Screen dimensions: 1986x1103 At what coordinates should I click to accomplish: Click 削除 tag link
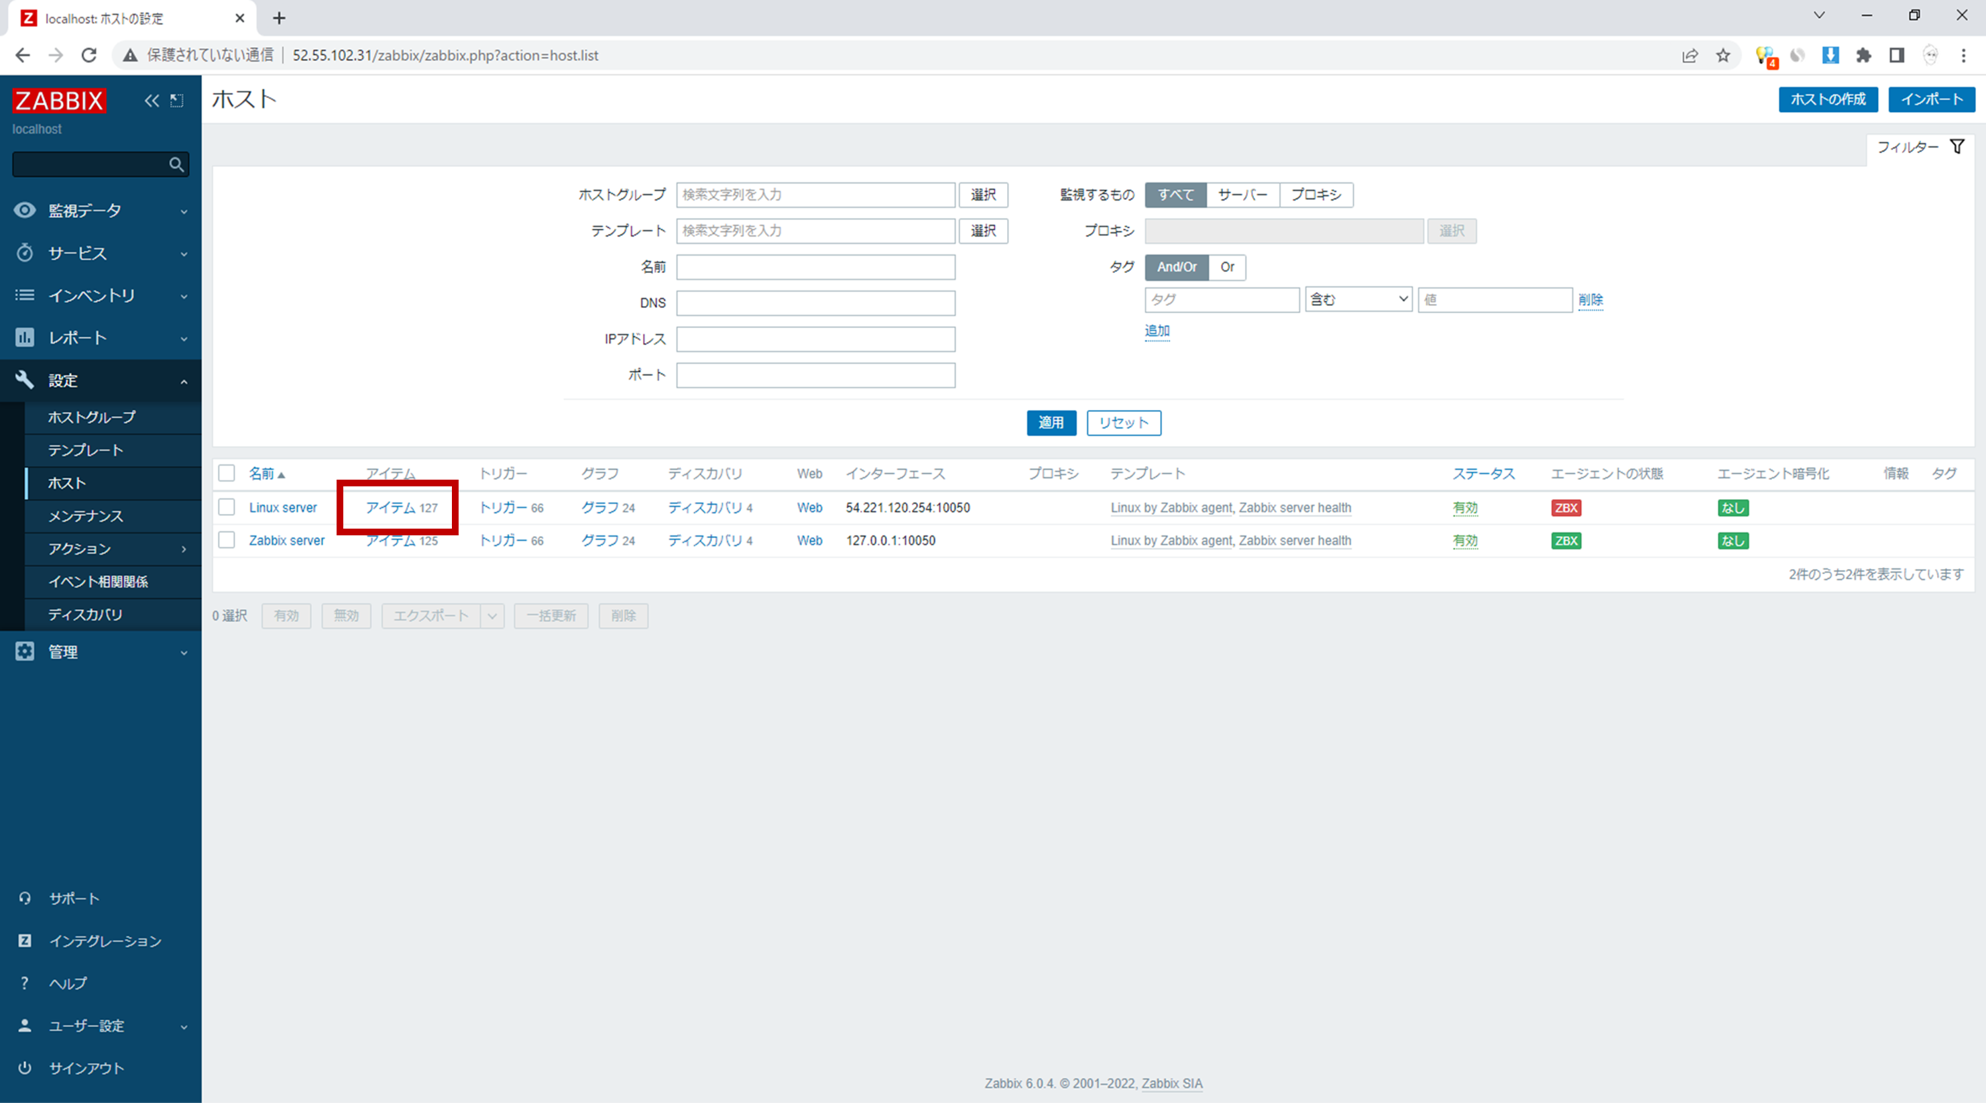click(1590, 300)
